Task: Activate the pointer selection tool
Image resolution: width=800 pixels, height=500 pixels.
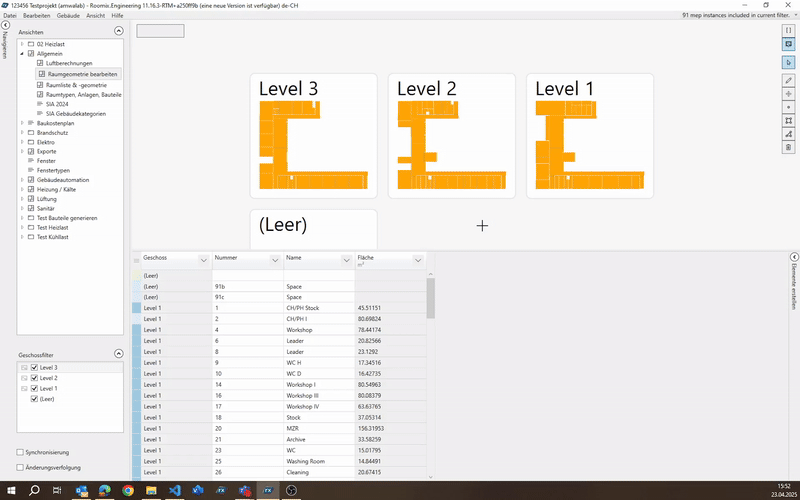Action: click(x=788, y=62)
